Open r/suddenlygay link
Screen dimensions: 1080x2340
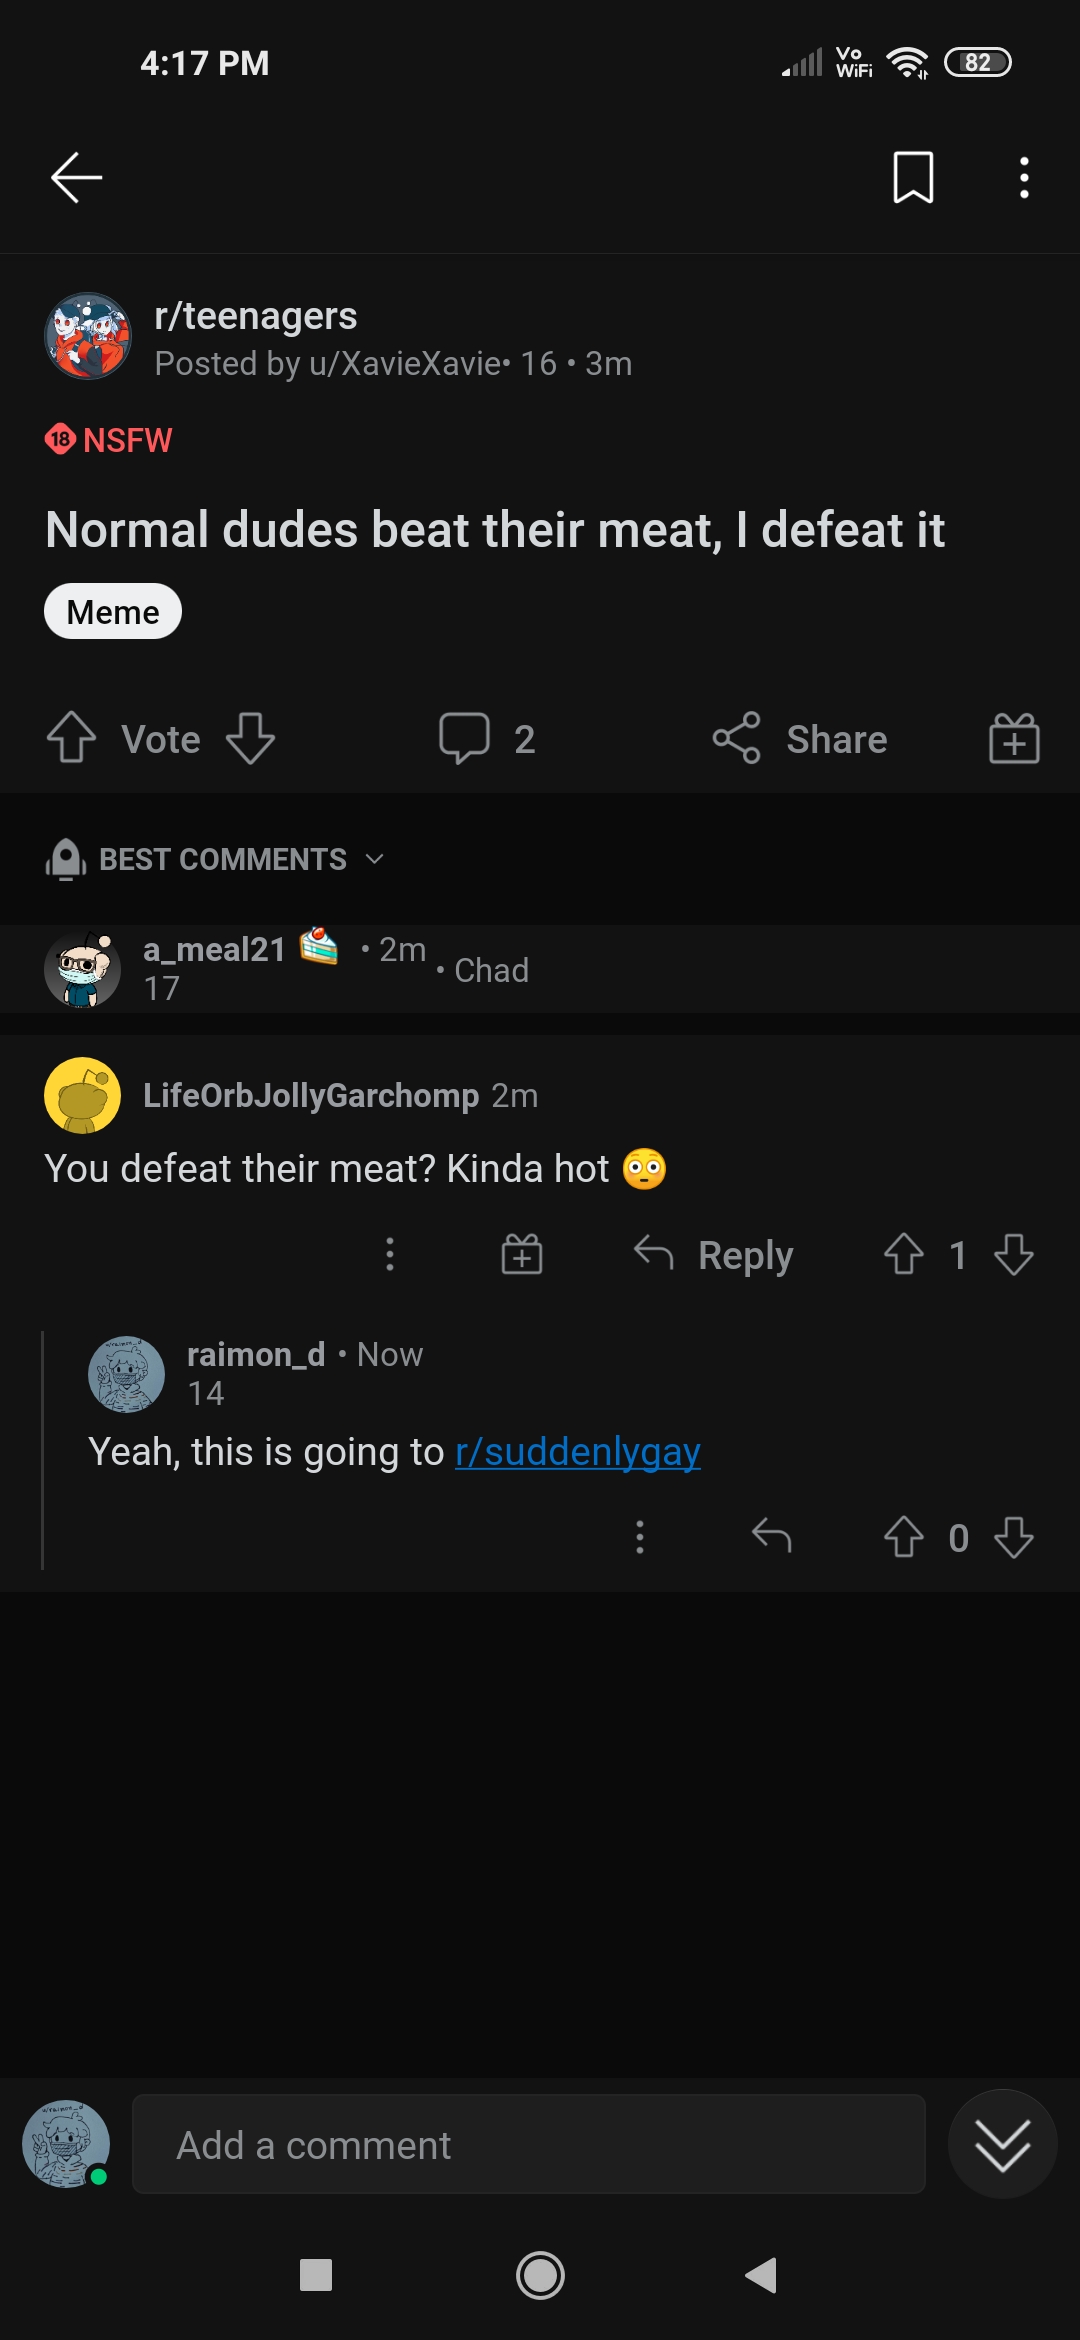coord(578,1452)
